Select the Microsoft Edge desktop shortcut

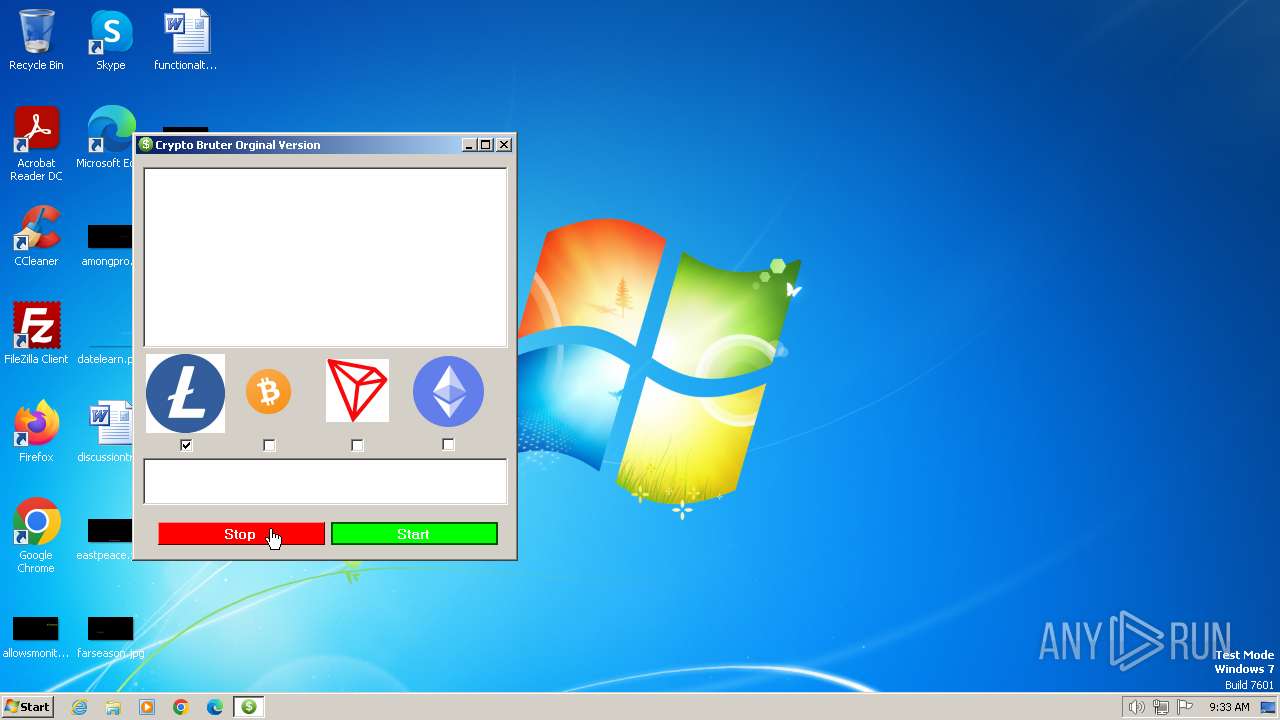coord(110,138)
